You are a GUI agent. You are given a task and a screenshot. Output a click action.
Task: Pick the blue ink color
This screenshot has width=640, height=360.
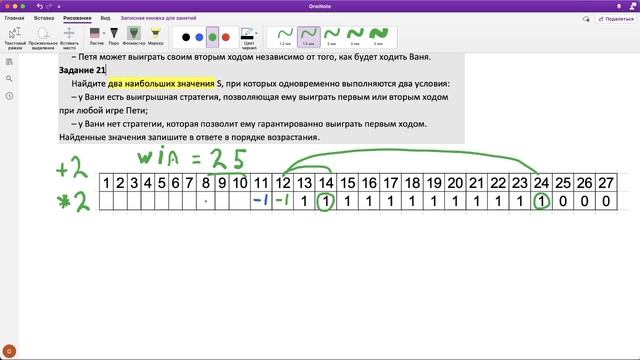[199, 37]
